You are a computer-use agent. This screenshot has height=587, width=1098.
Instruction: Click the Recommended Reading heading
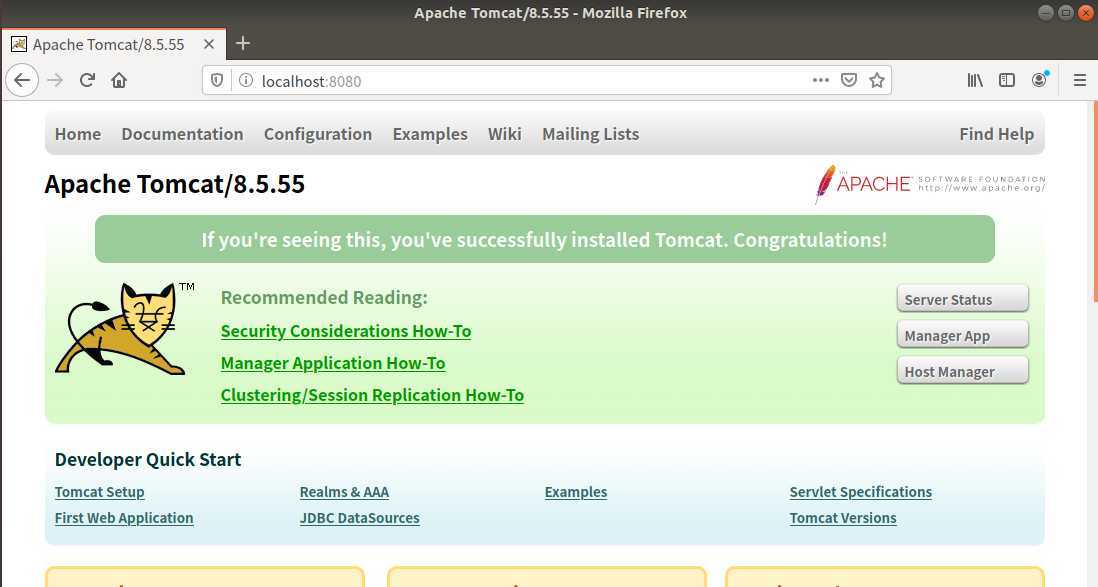[324, 298]
